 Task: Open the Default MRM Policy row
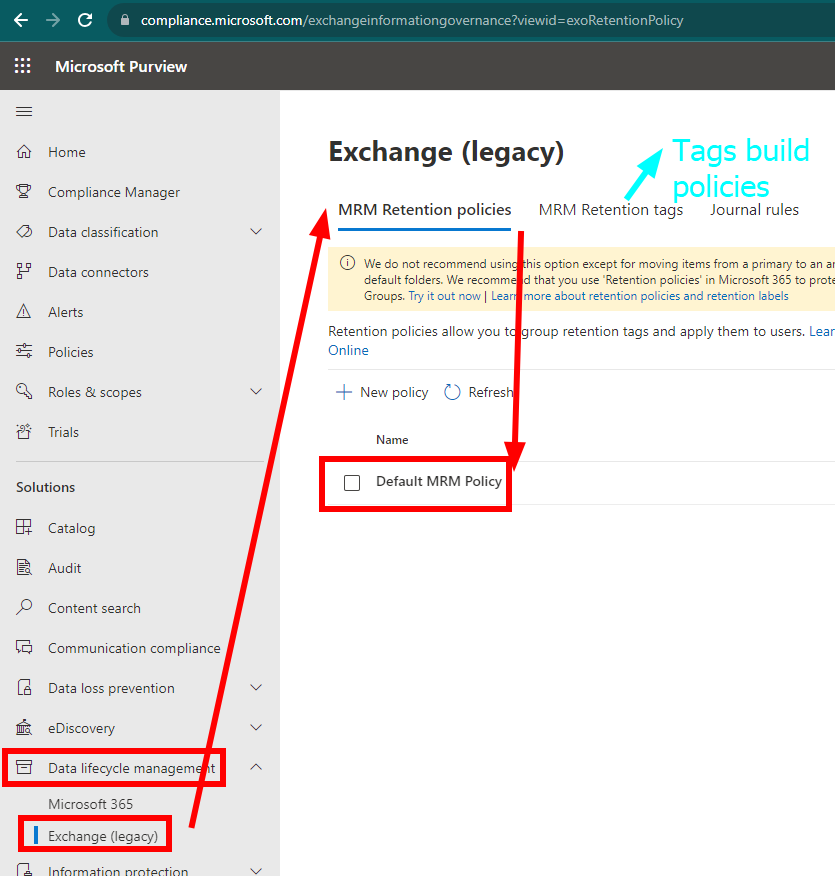click(439, 482)
